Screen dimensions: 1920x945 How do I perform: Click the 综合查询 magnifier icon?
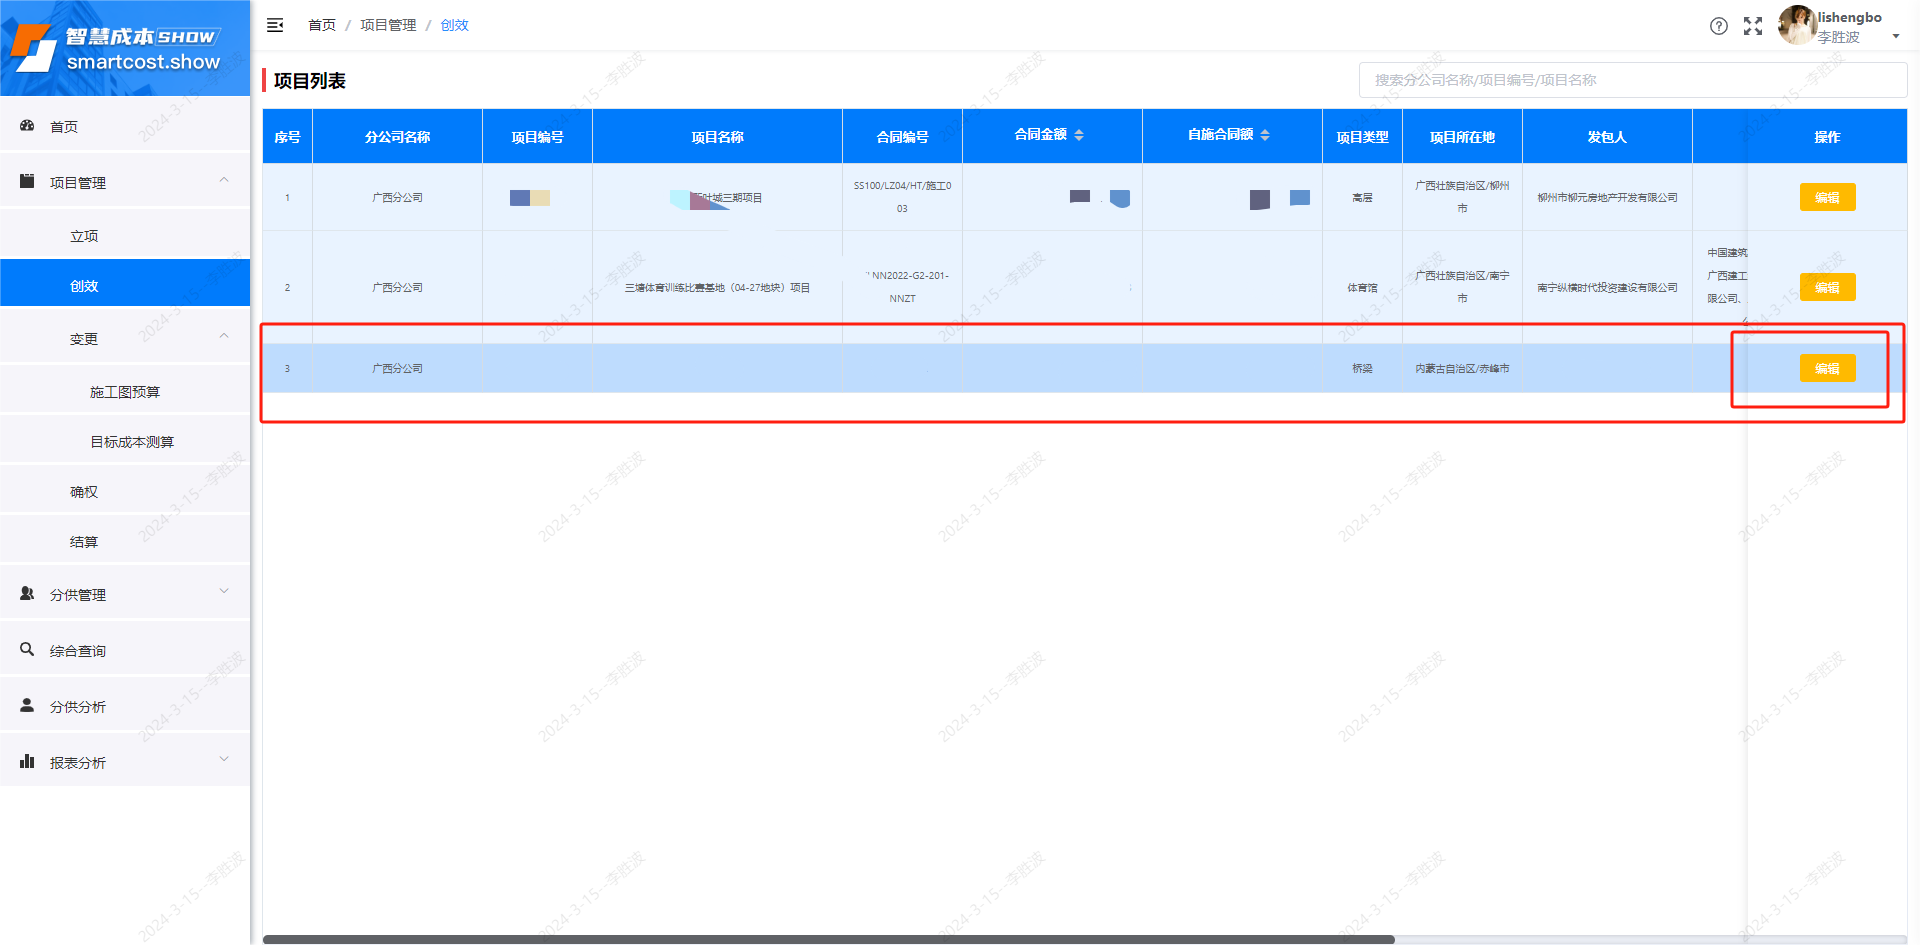[27, 650]
